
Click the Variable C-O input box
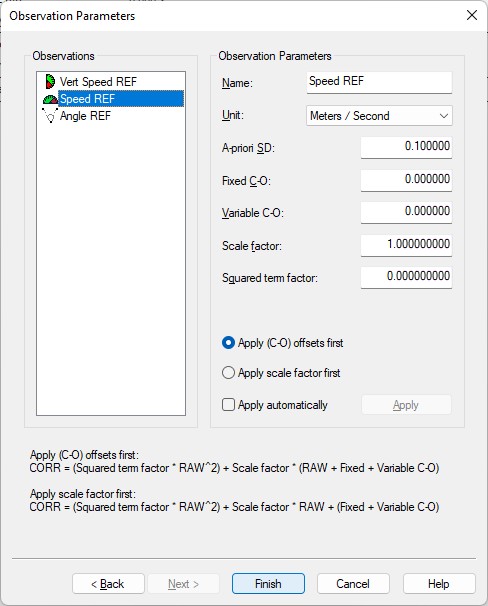[406, 212]
